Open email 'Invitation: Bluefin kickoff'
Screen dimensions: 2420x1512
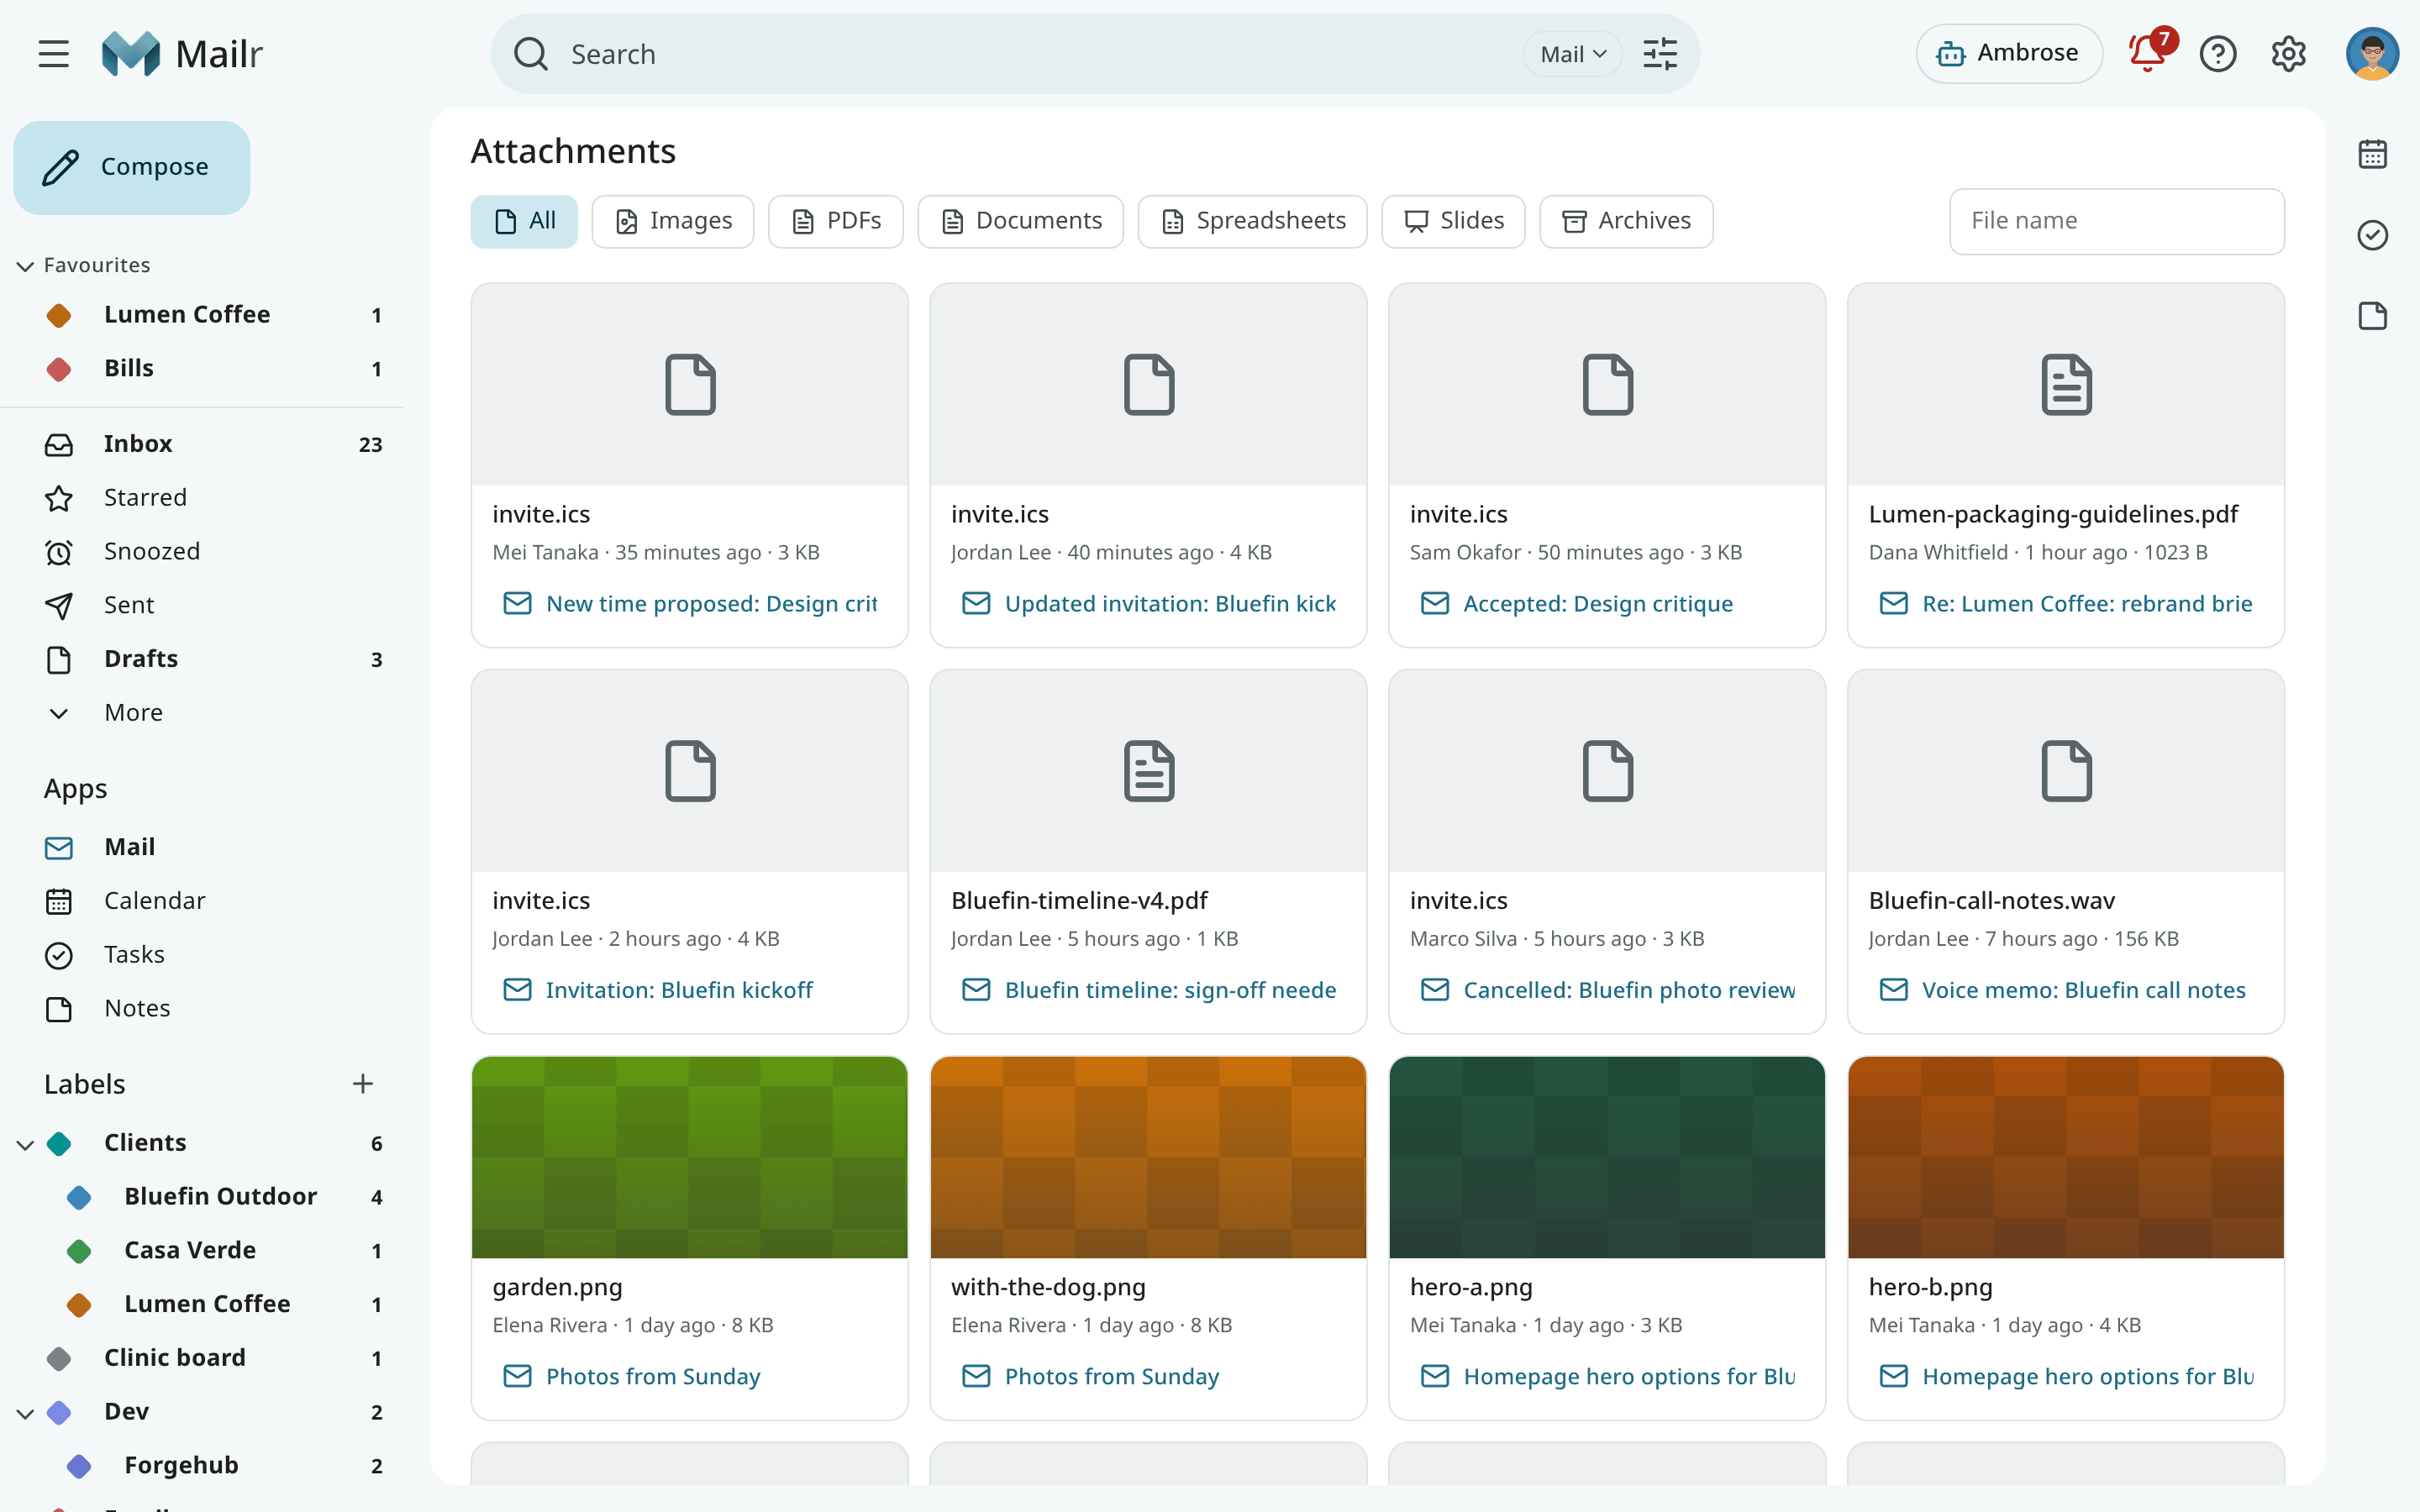pyautogui.click(x=658, y=990)
